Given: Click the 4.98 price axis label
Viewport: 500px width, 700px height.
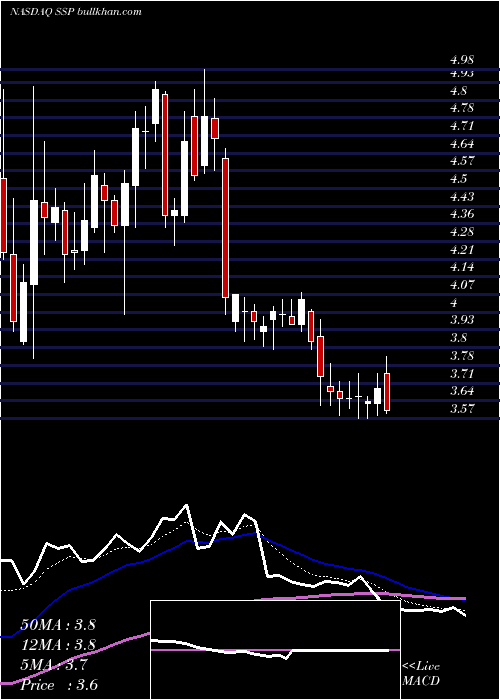Looking at the screenshot, I should (x=462, y=60).
